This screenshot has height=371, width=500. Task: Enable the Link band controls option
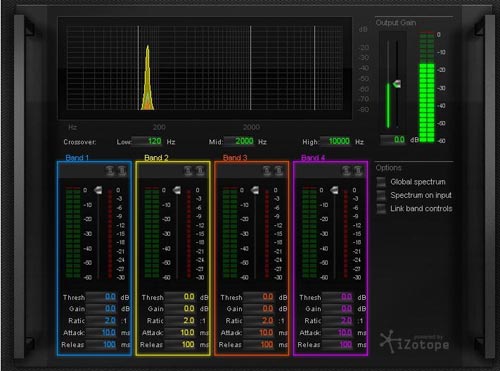381,209
